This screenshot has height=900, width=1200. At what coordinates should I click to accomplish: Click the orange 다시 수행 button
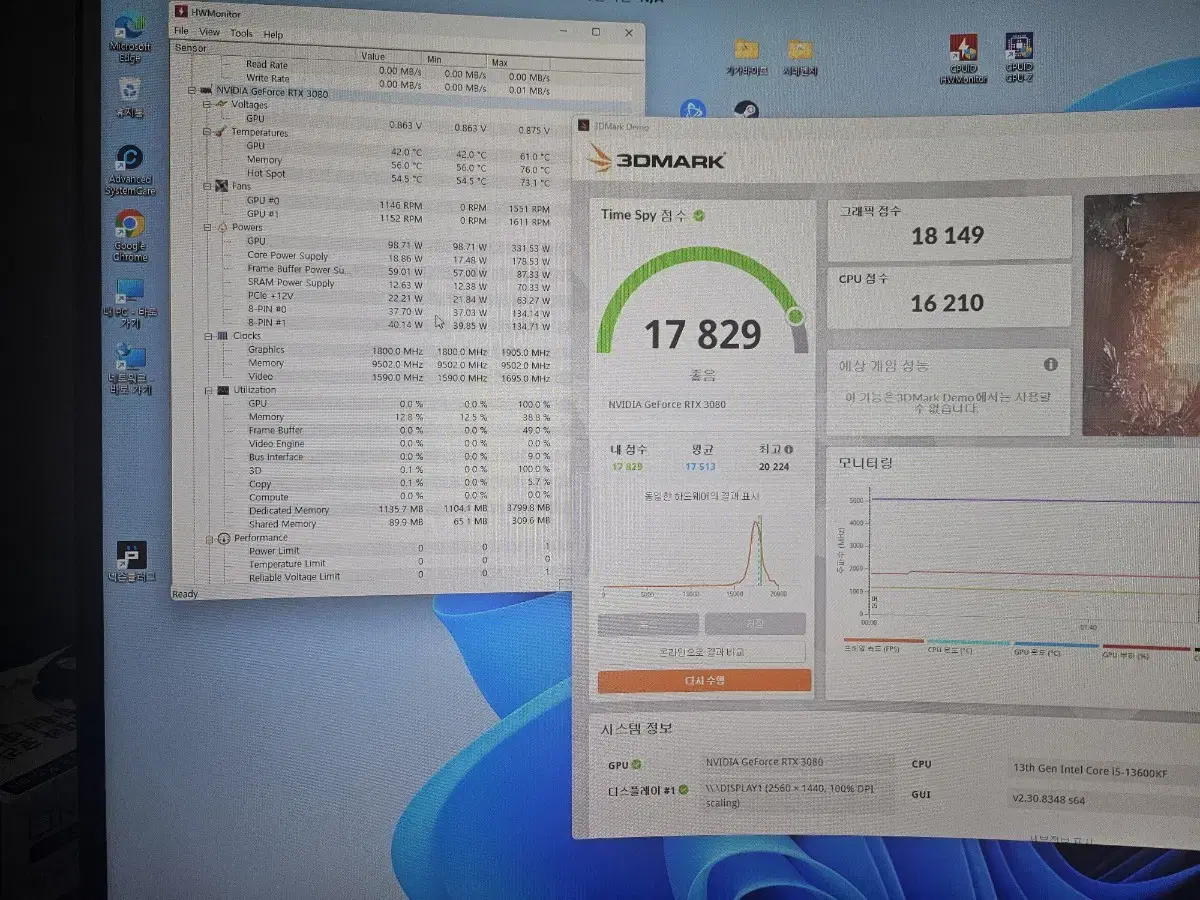point(704,680)
